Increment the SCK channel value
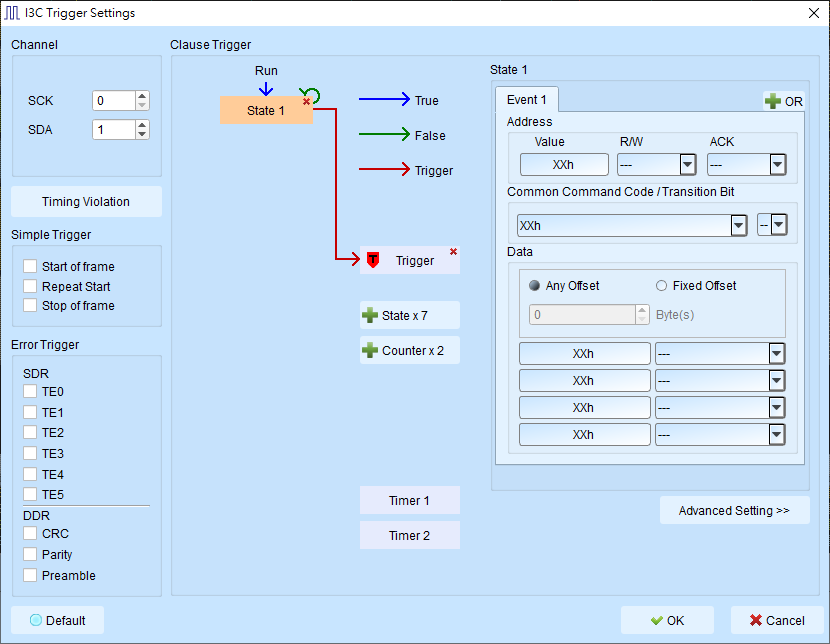830x644 pixels. click(142, 96)
